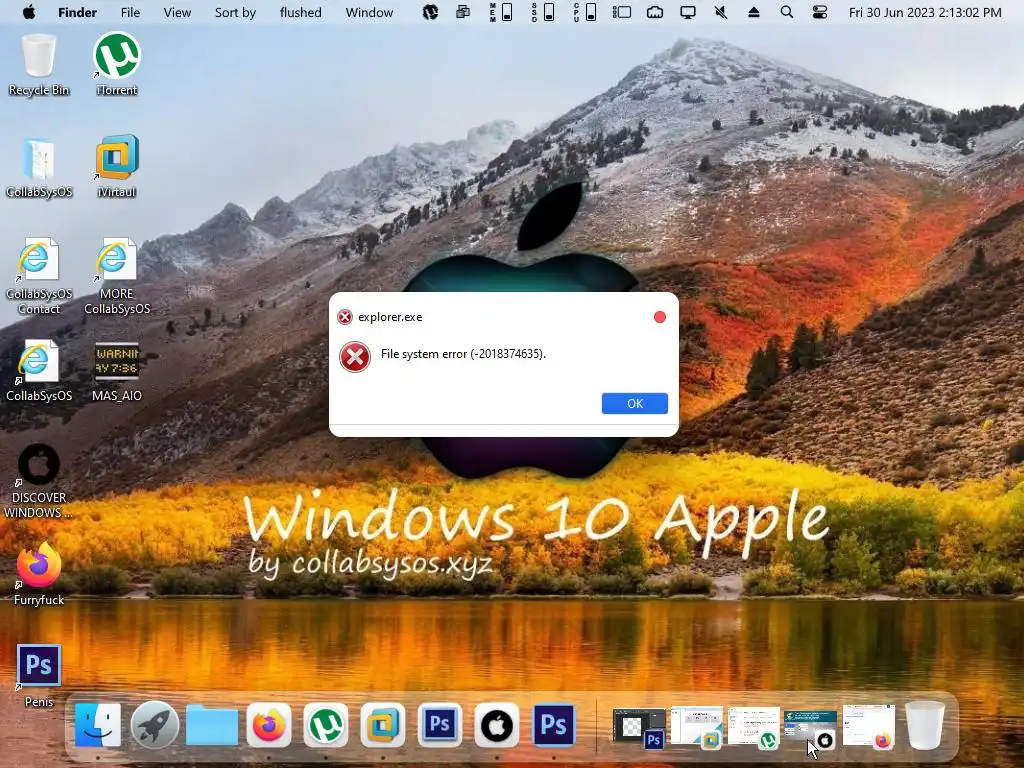The image size is (1024, 768).
Task: Click OK in the explorer.exe error dialog
Action: coord(634,404)
